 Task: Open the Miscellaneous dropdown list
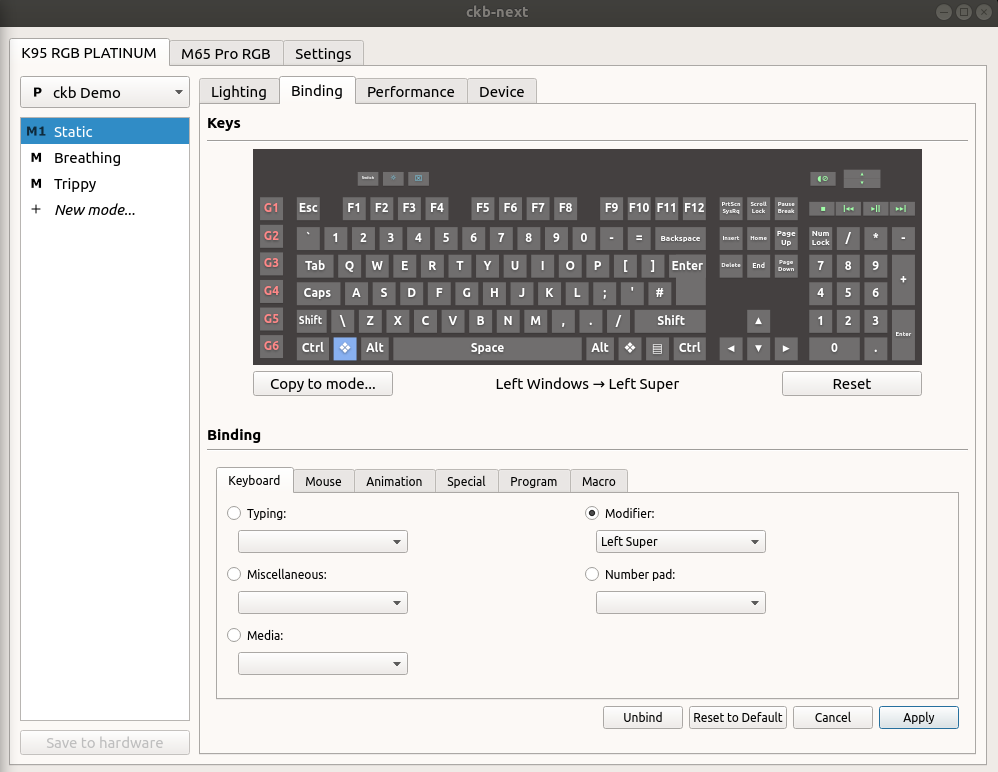coord(322,602)
